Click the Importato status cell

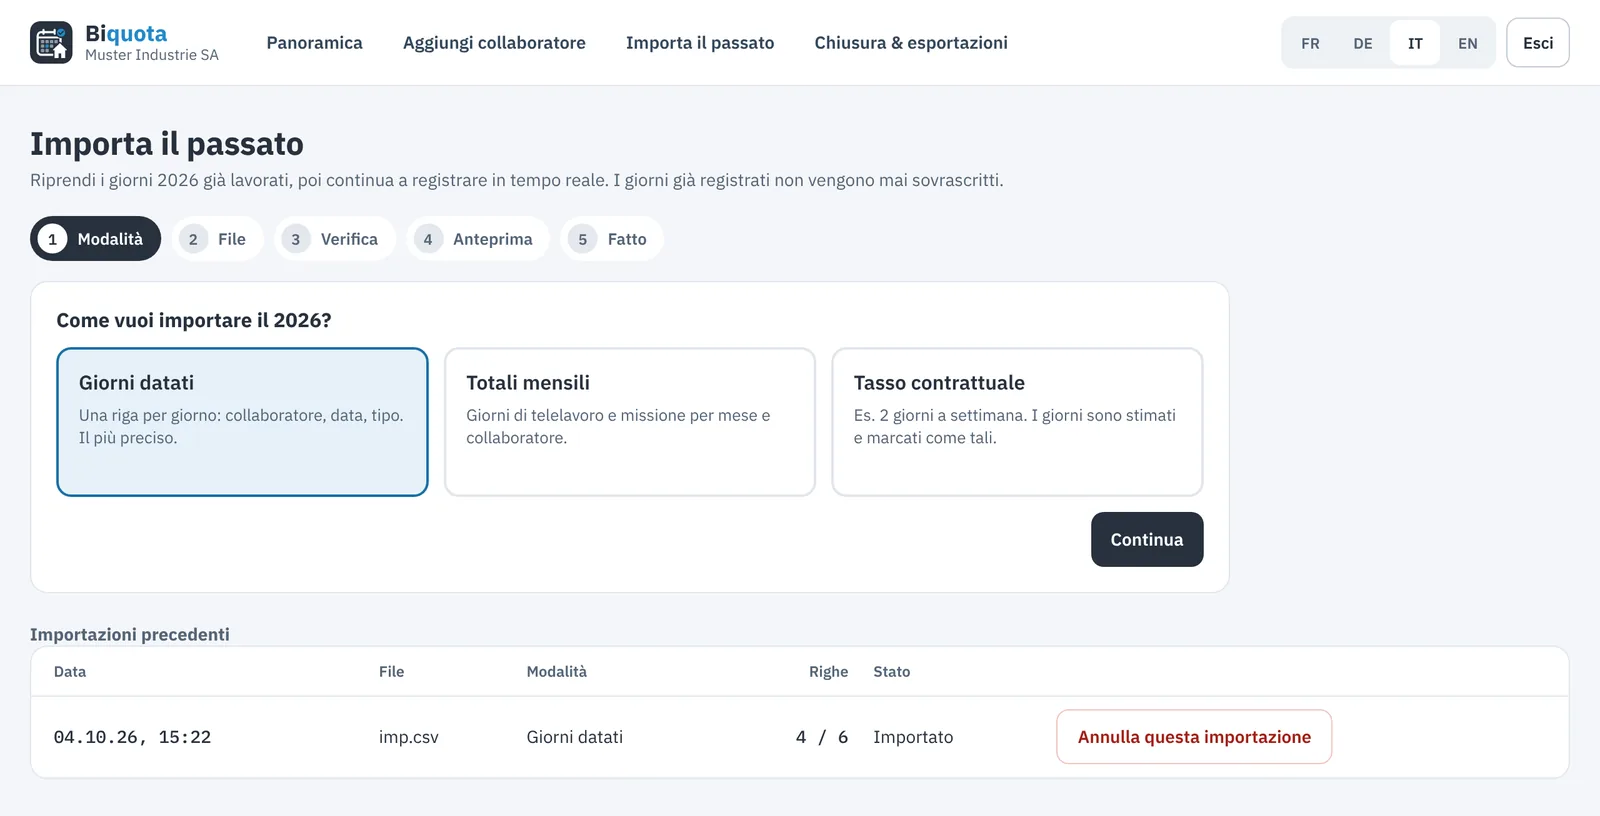click(913, 737)
